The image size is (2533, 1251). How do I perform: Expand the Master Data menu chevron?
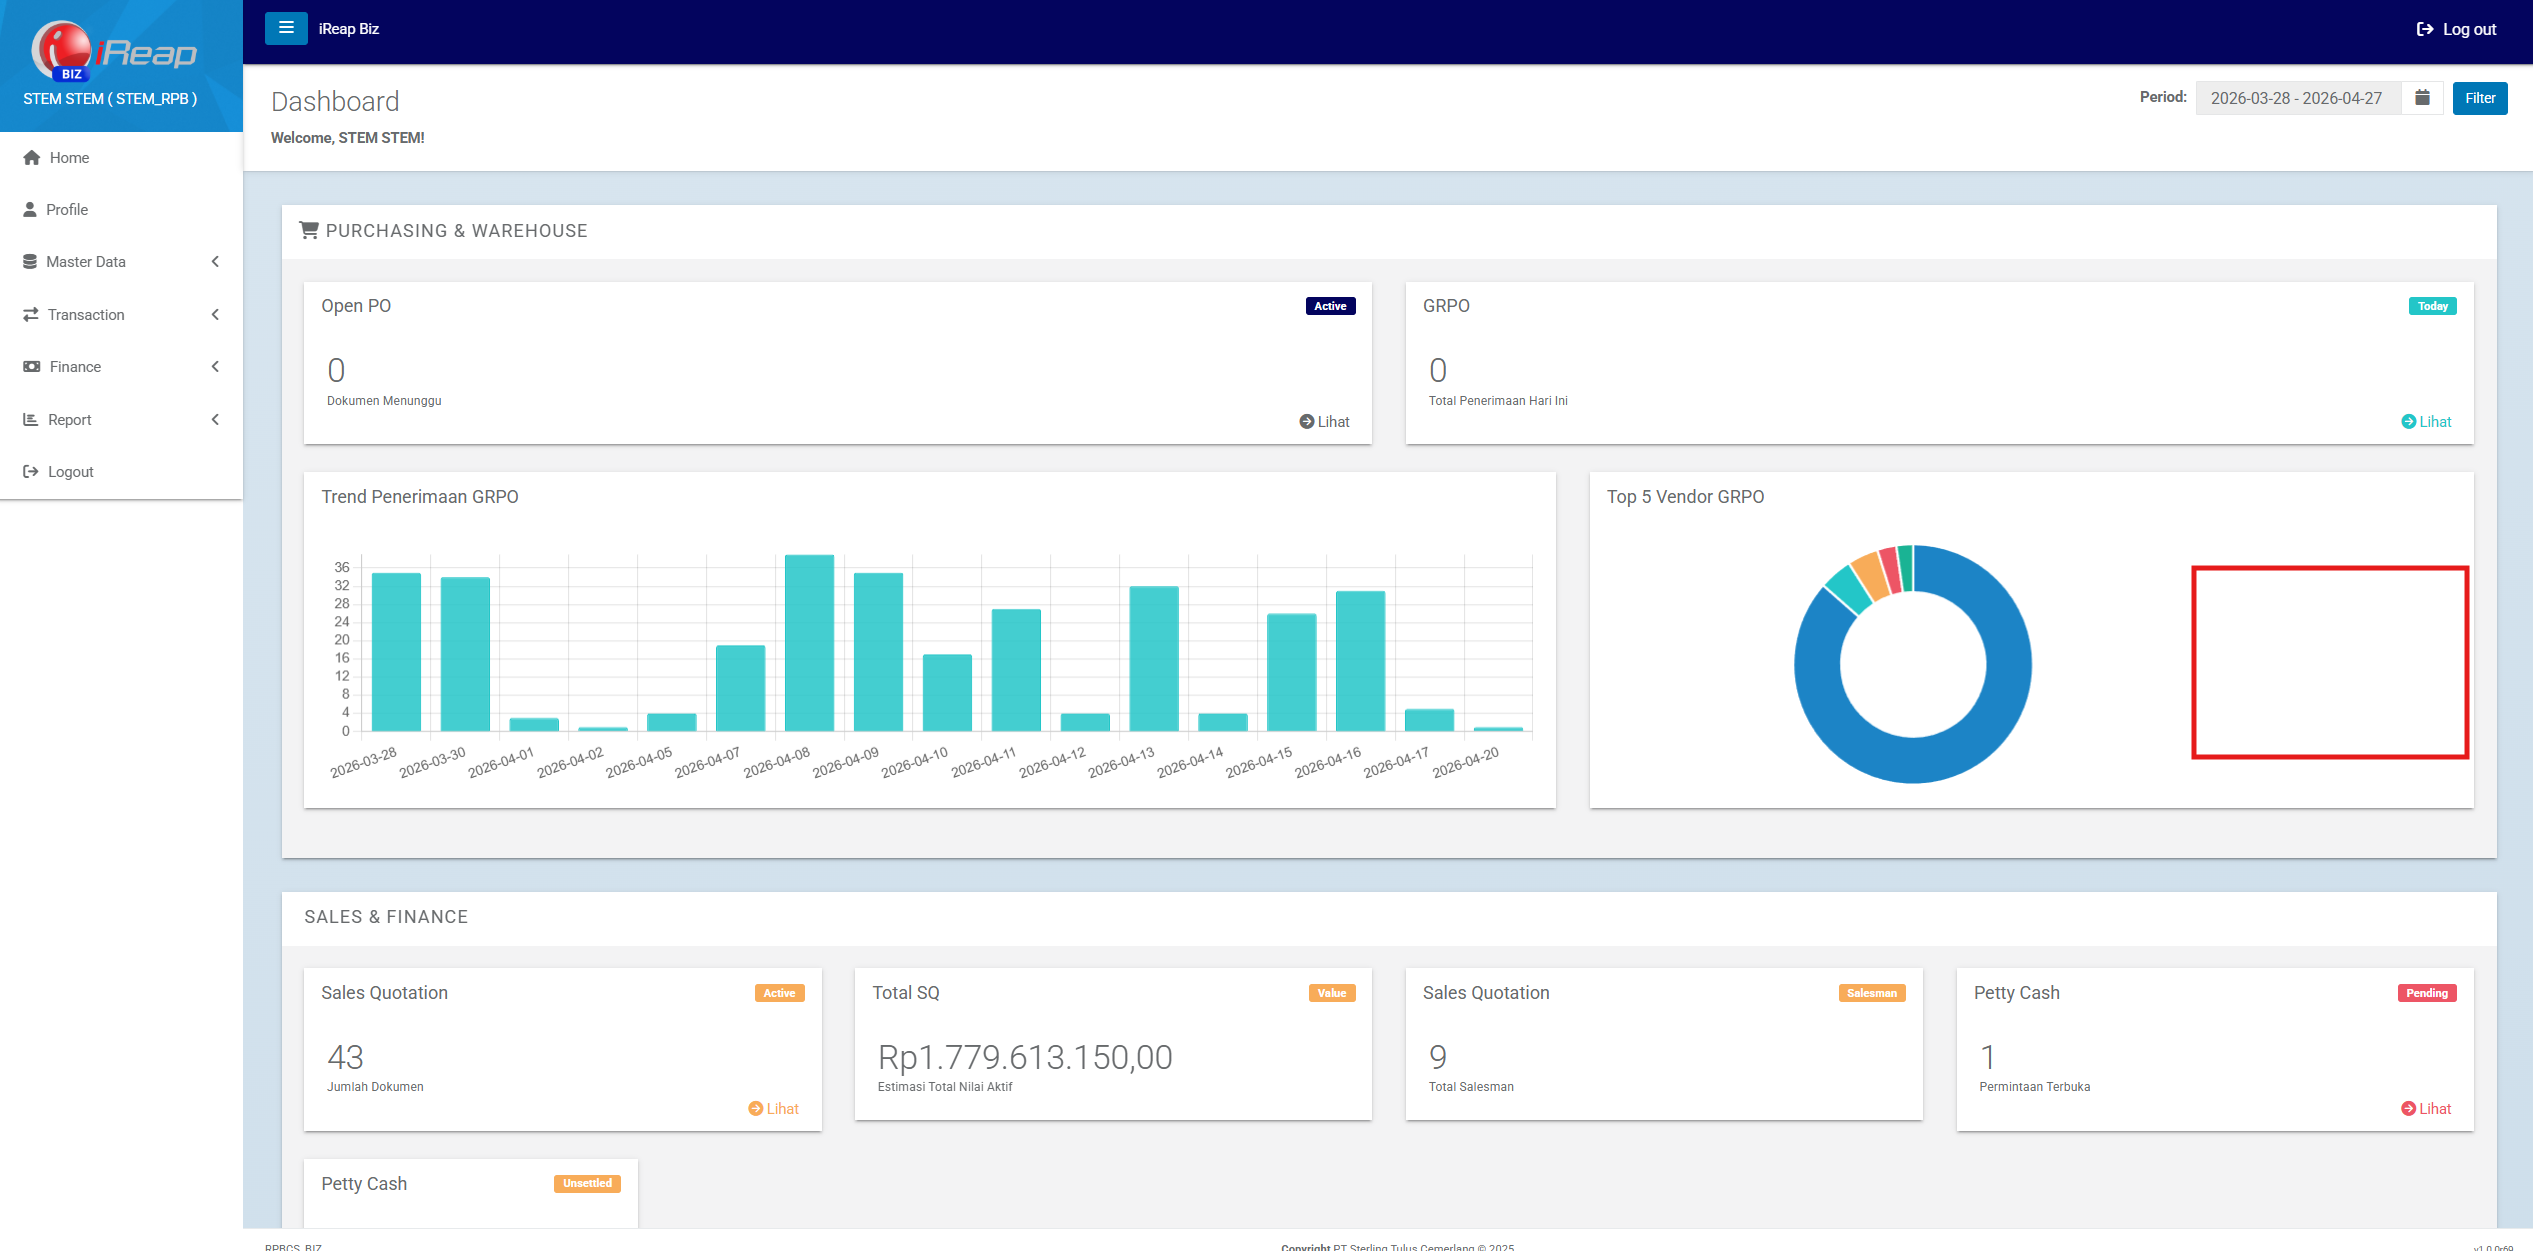pyautogui.click(x=216, y=261)
